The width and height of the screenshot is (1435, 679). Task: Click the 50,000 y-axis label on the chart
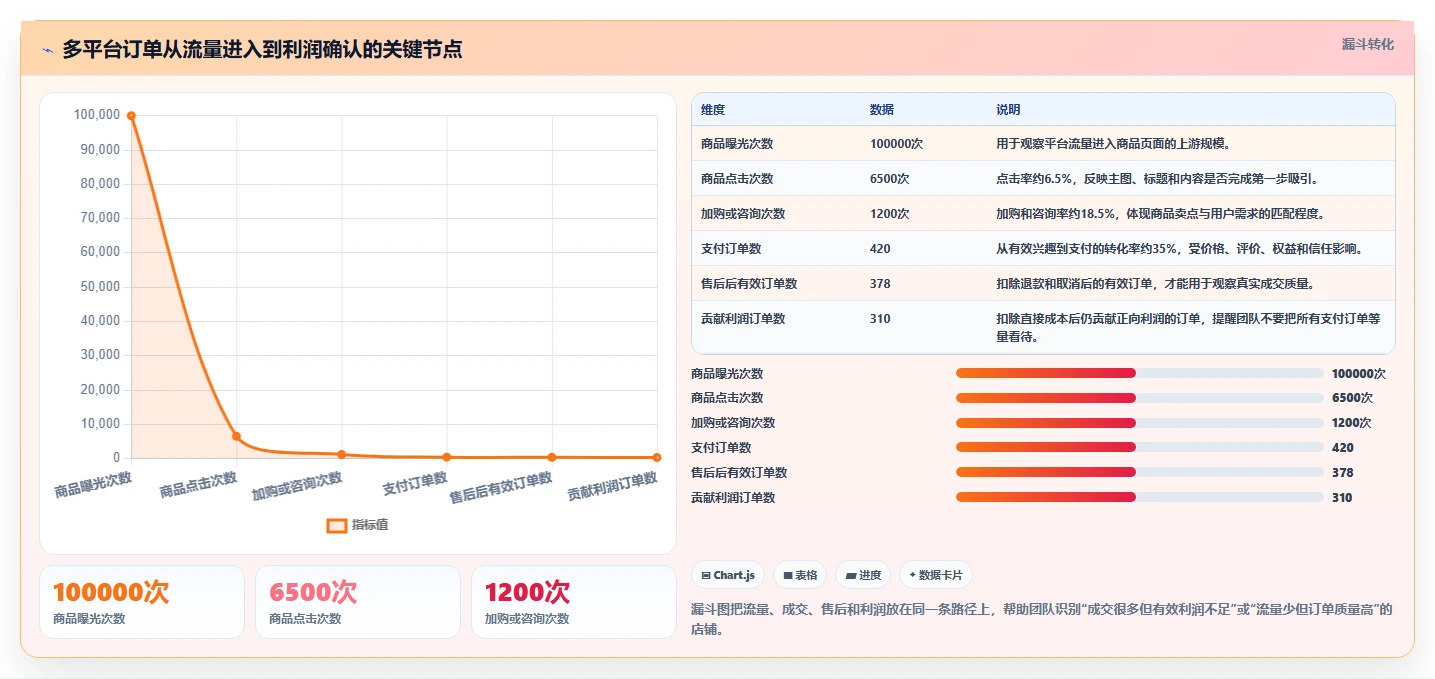99,286
